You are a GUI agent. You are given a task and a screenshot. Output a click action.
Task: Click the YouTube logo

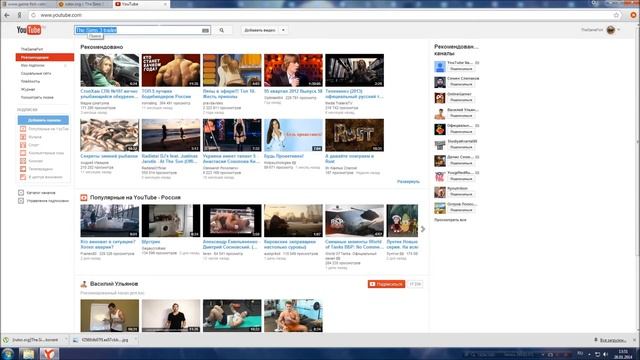29,30
